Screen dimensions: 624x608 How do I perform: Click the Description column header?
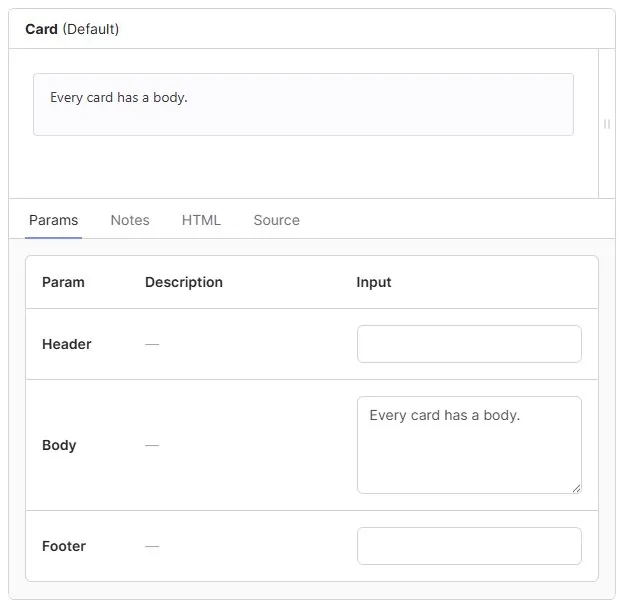click(184, 282)
